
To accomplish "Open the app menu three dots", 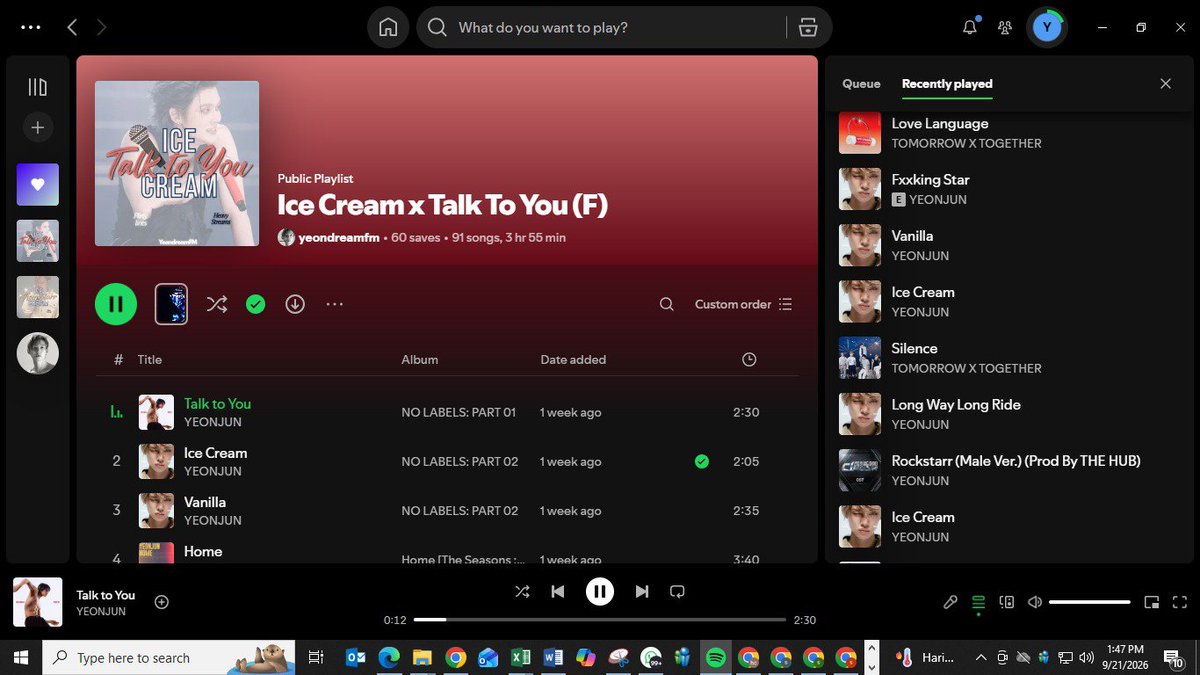I will point(31,28).
